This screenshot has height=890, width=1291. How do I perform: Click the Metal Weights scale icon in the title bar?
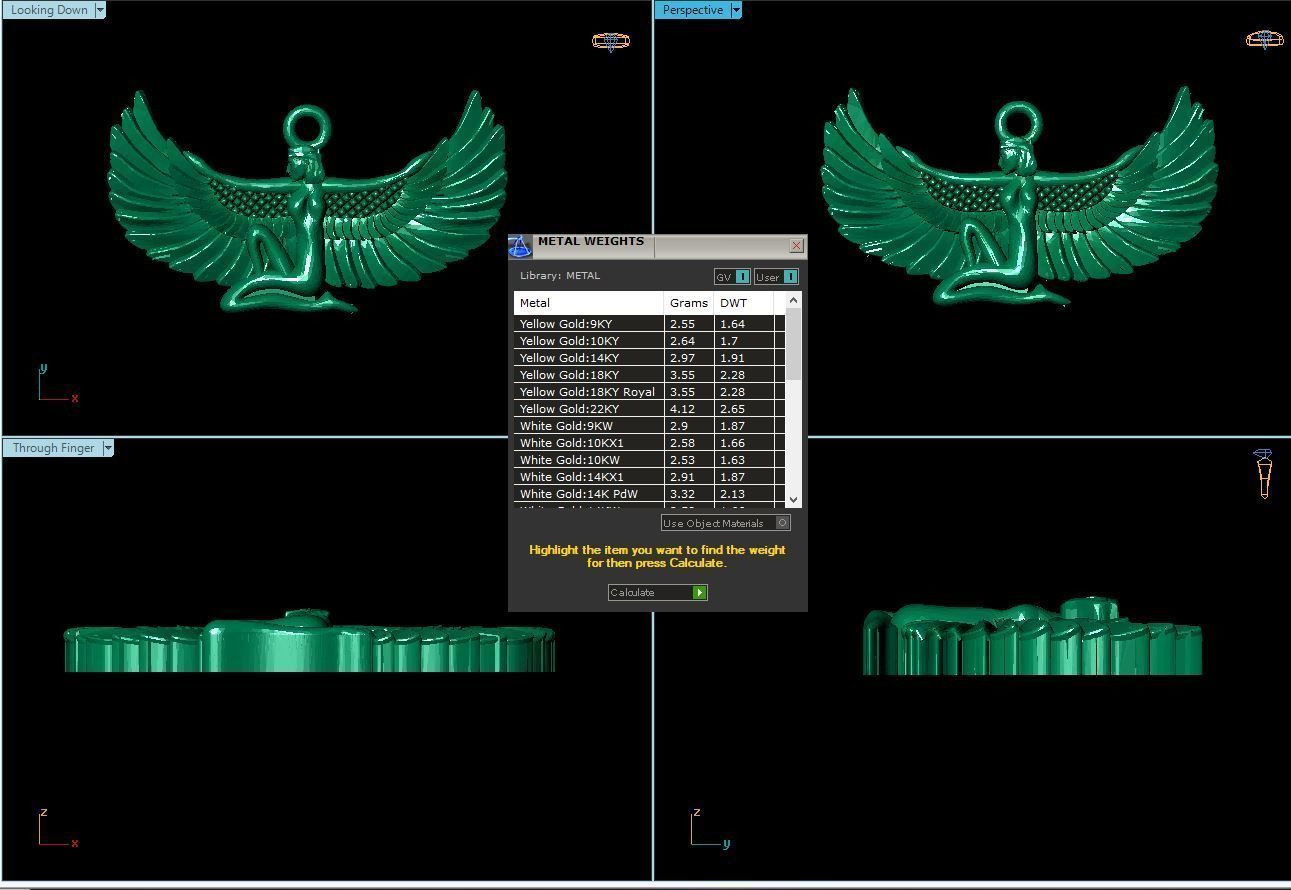(520, 246)
